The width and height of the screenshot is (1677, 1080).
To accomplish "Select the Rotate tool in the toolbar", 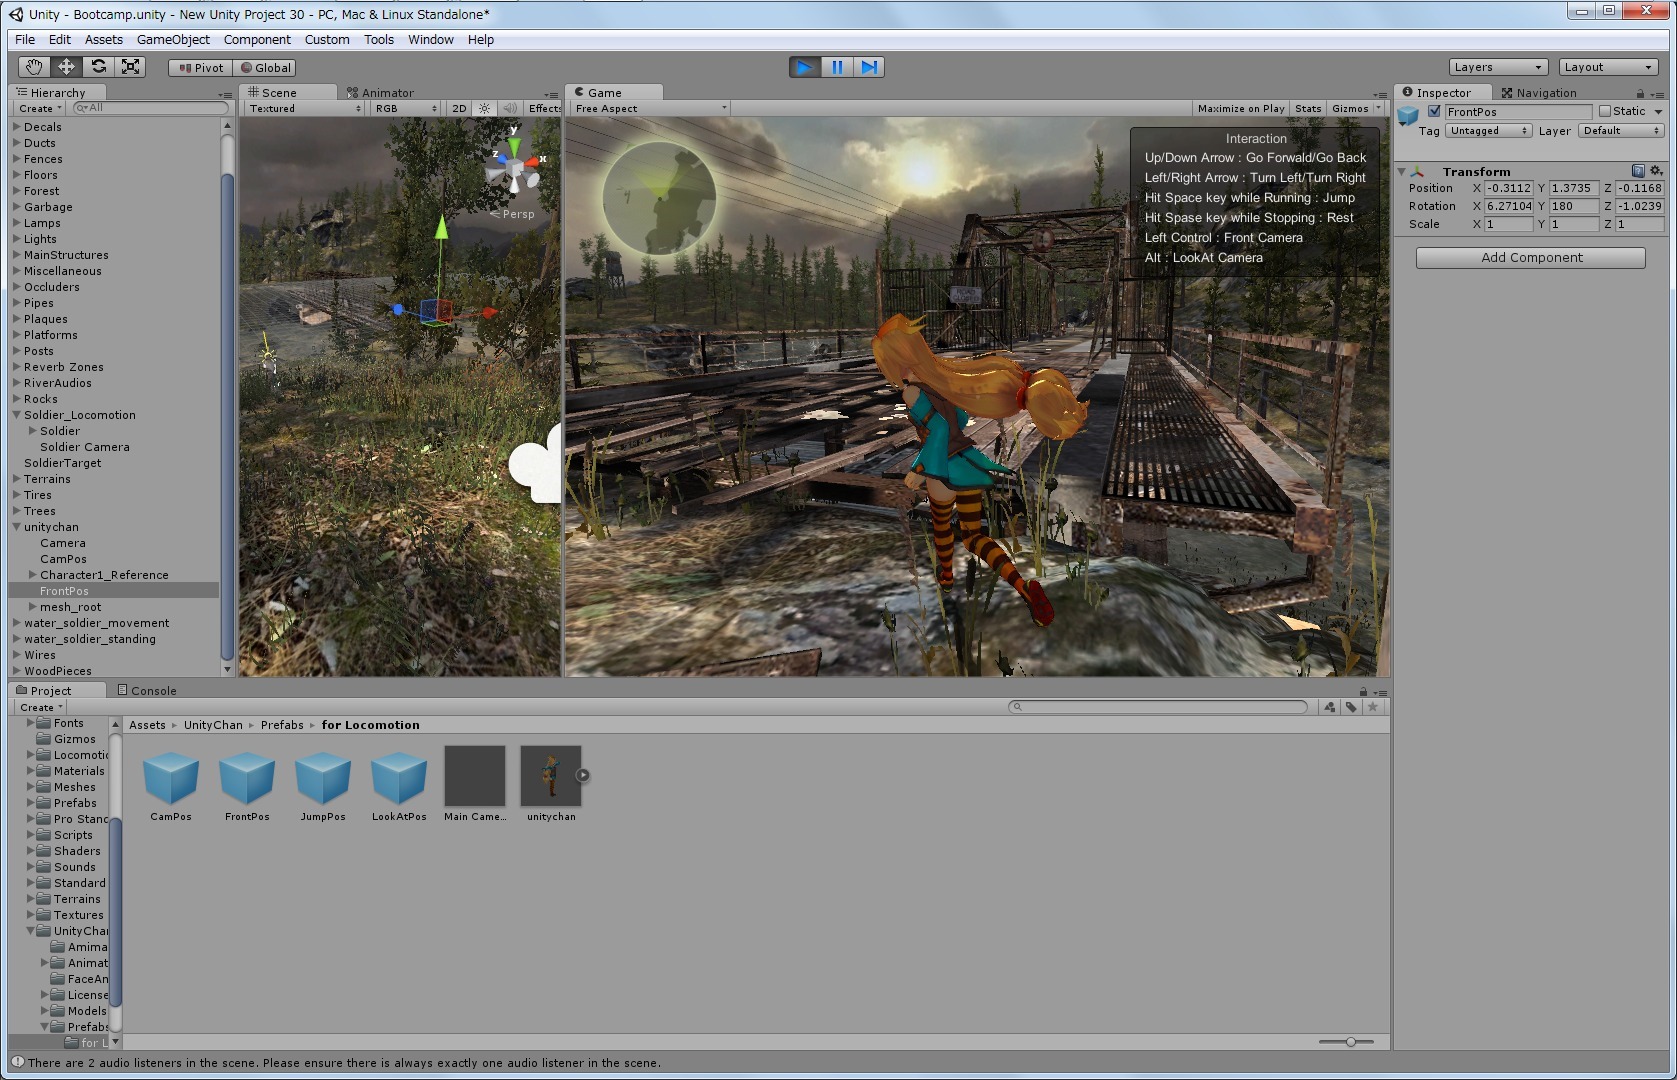I will point(98,67).
